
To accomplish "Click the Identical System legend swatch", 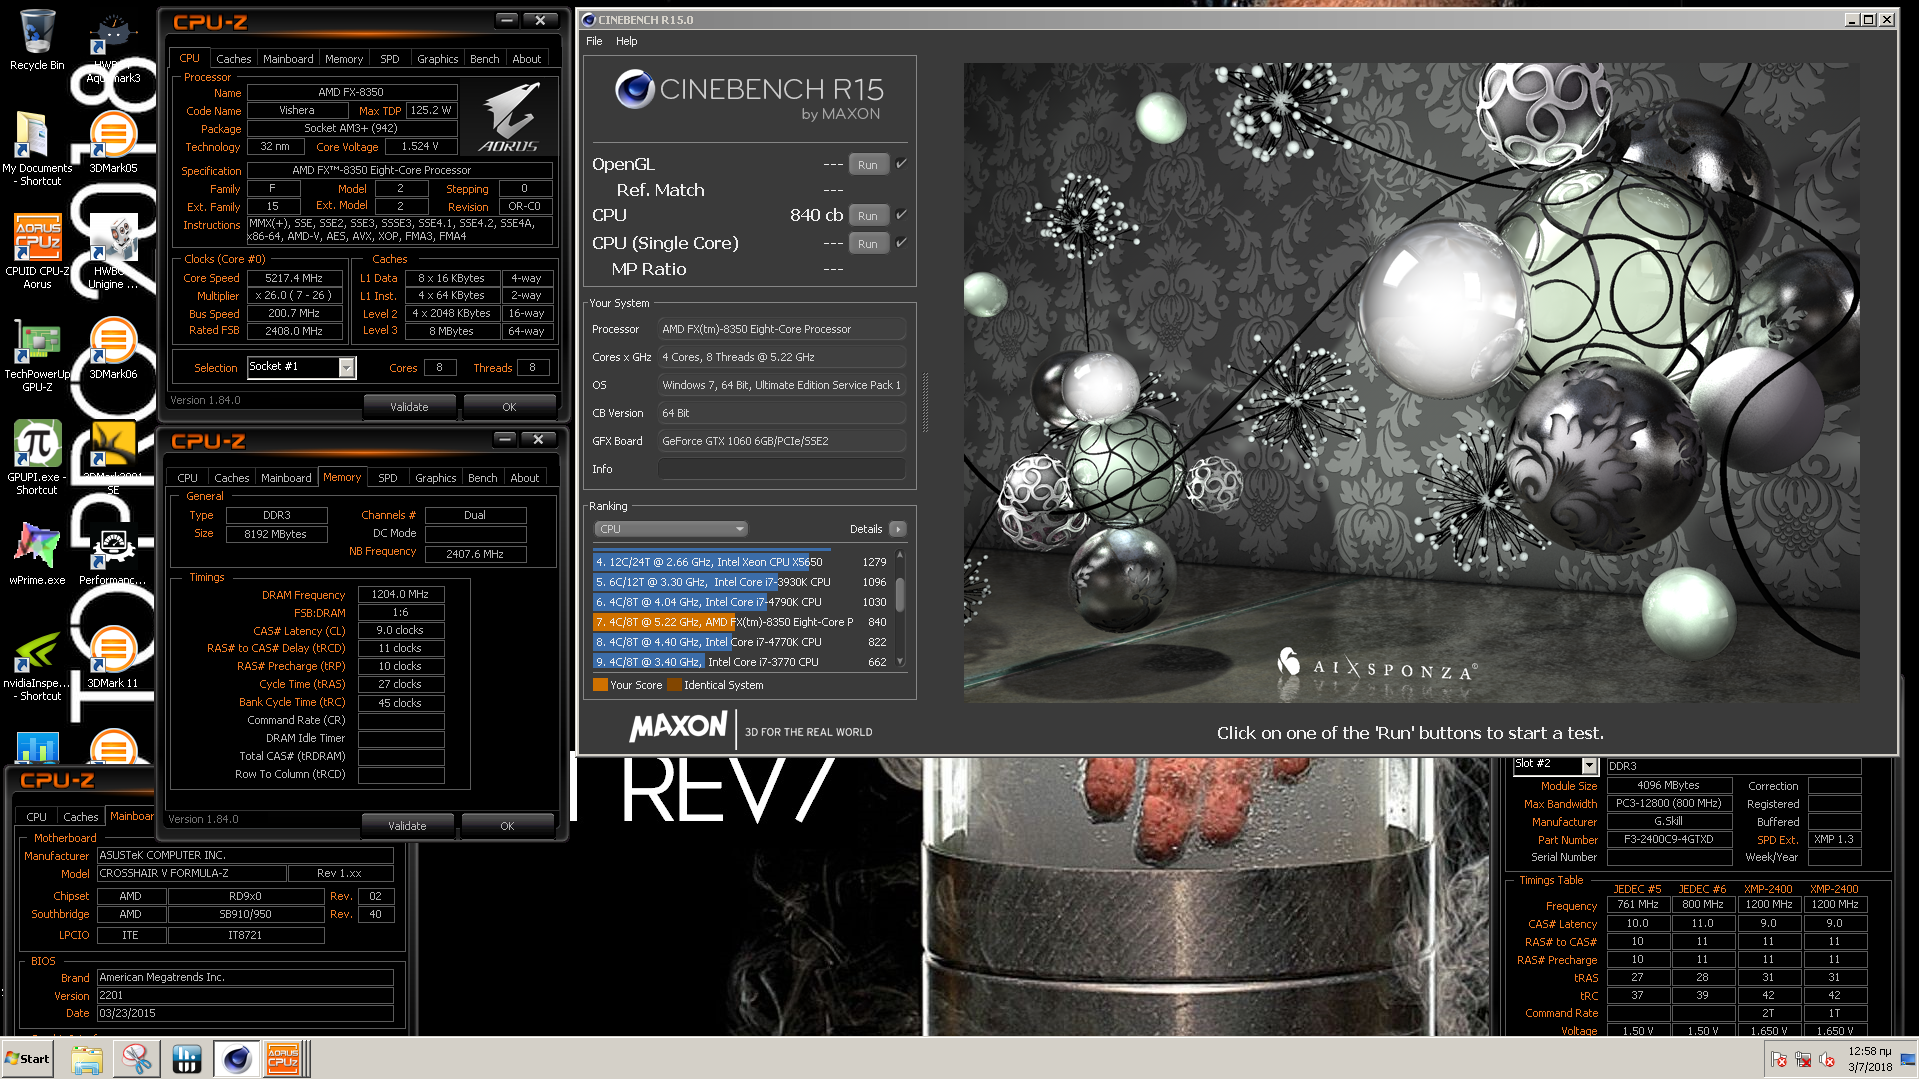I will (674, 685).
